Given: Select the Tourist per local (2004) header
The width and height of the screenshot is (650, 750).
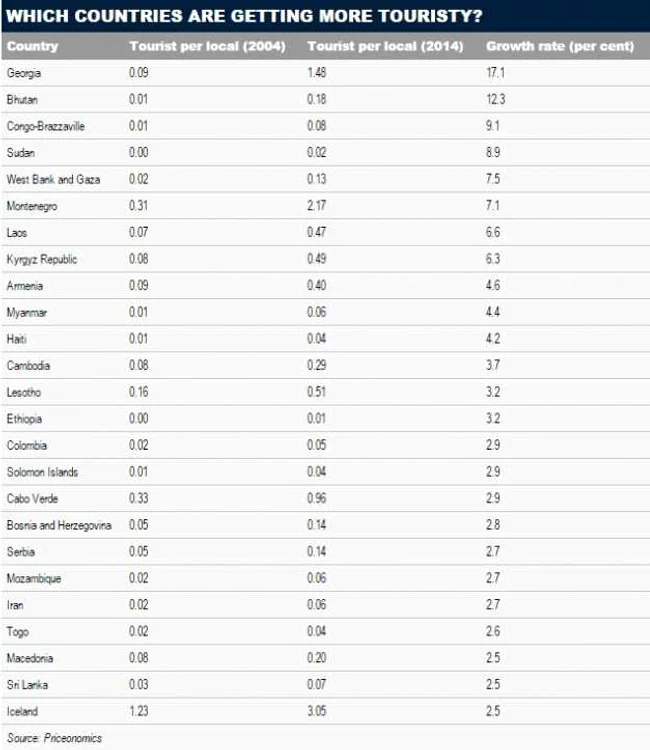Looking at the screenshot, I should [x=207, y=46].
